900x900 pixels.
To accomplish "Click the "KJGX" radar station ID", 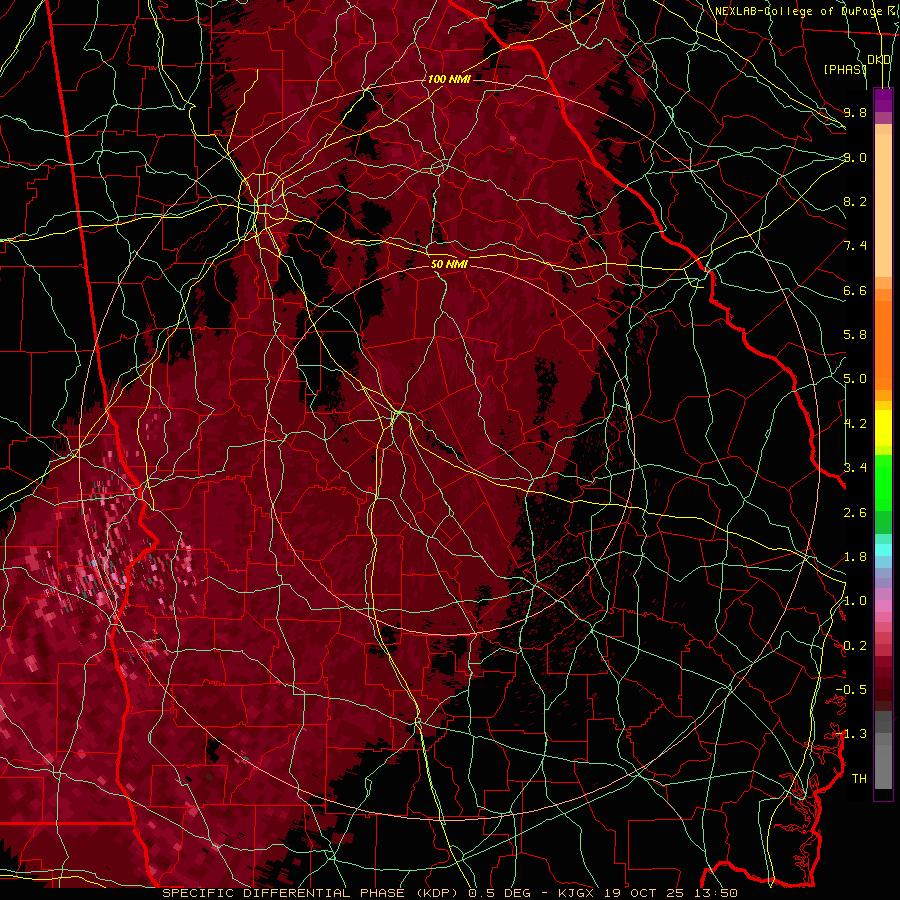I will 576,893.
